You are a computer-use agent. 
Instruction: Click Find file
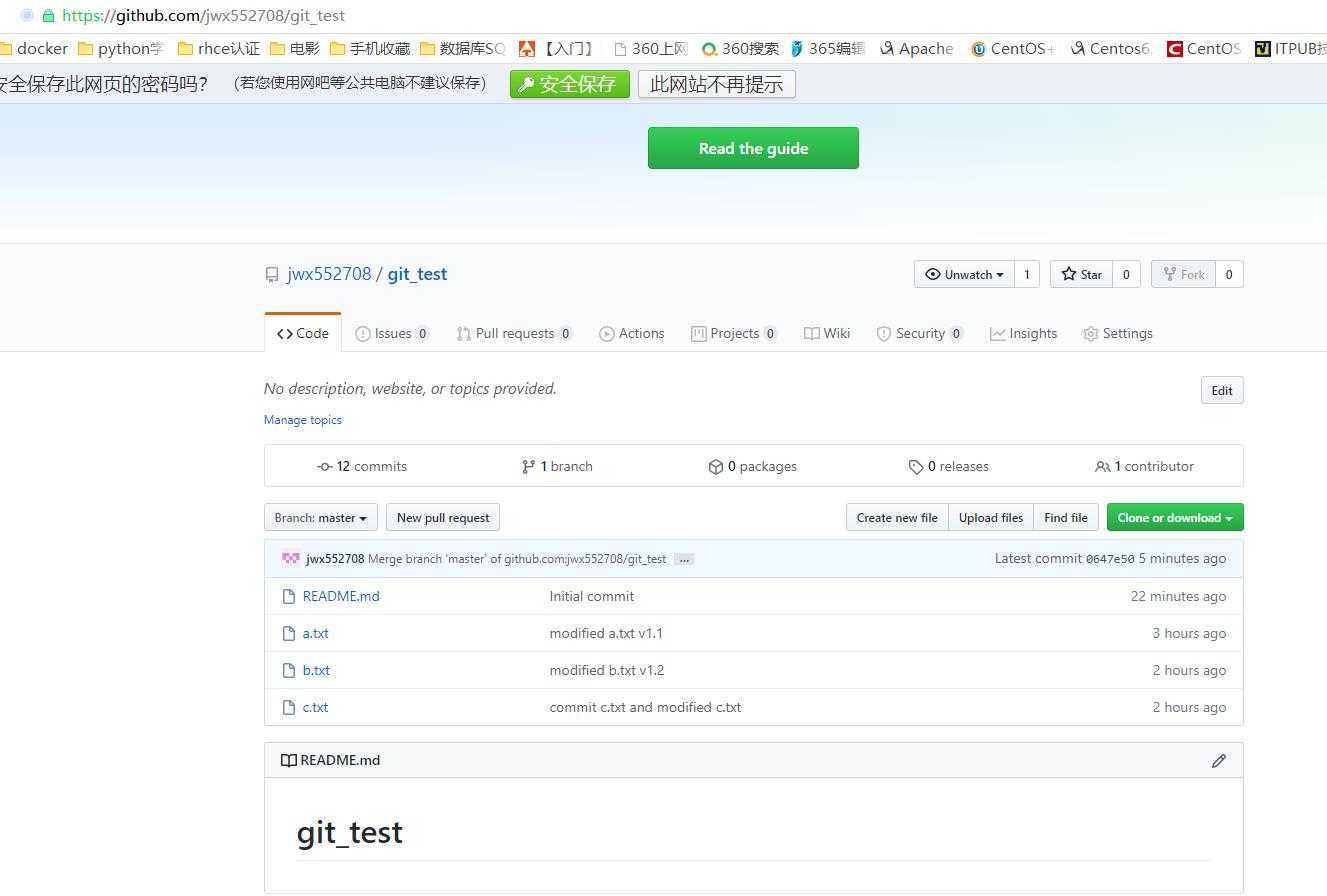point(1066,518)
